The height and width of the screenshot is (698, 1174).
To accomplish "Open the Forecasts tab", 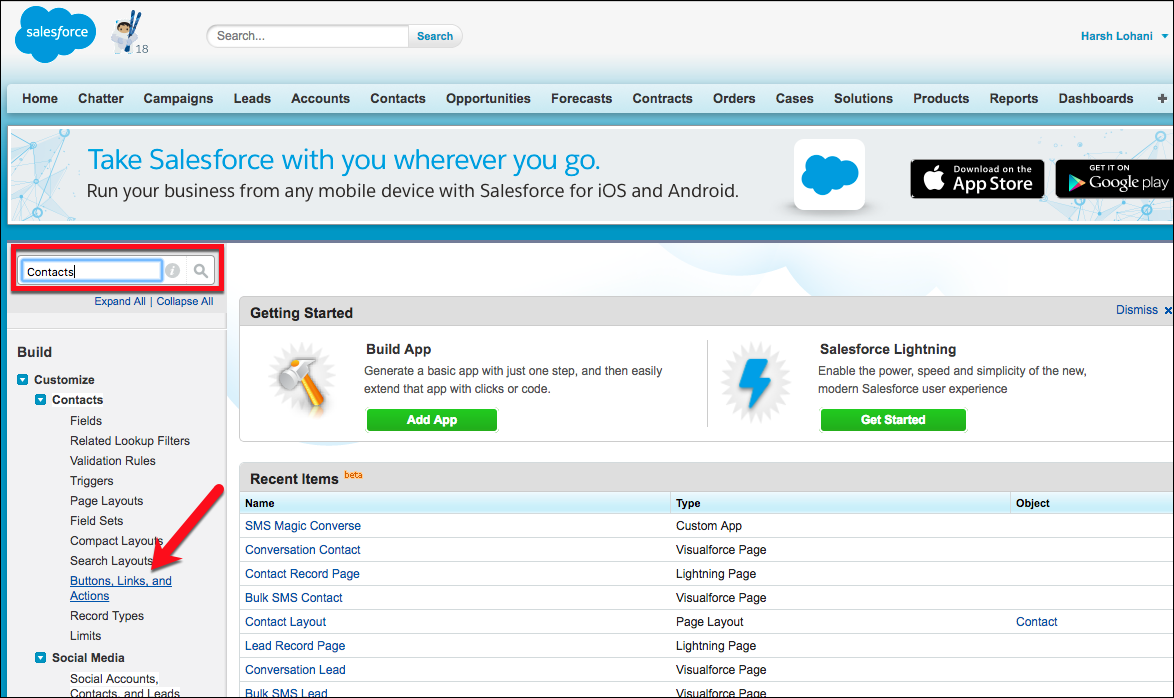I will coord(582,98).
